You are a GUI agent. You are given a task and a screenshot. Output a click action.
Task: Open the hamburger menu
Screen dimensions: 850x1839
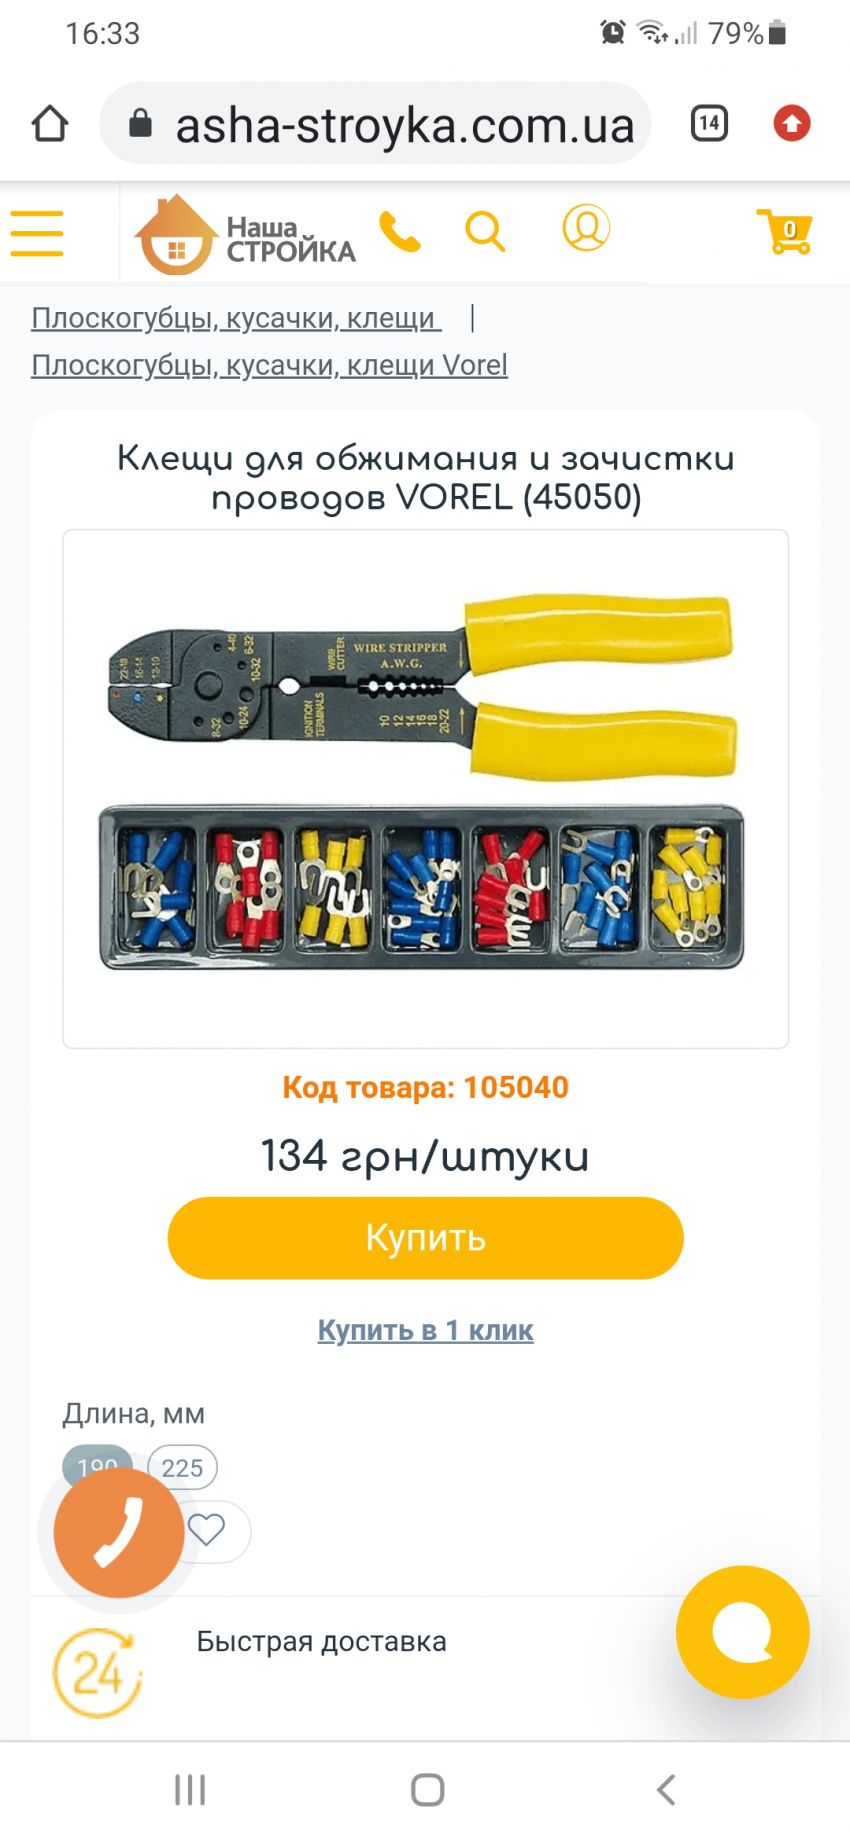click(37, 233)
